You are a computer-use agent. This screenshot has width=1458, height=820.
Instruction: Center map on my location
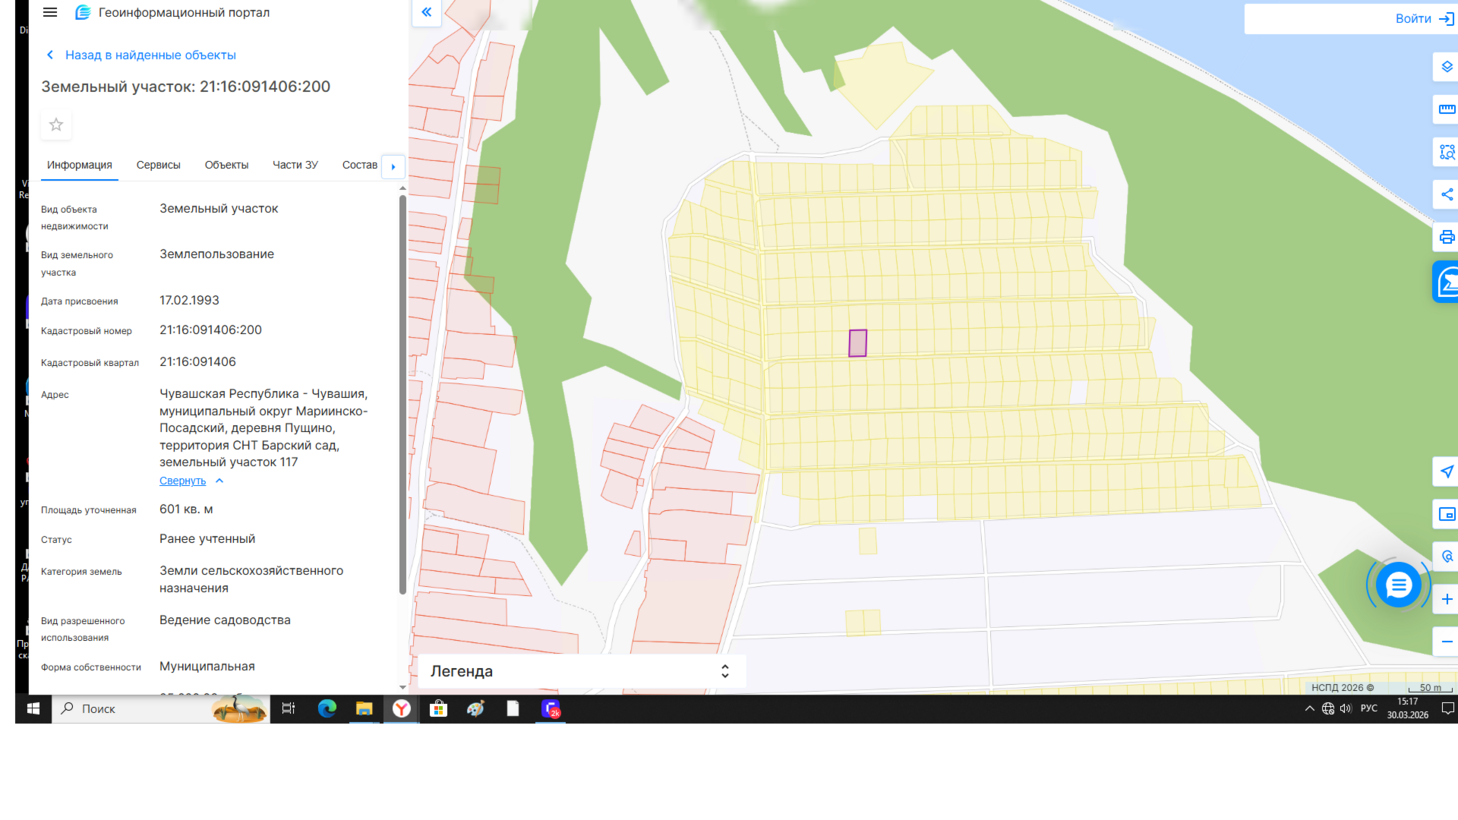1446,472
